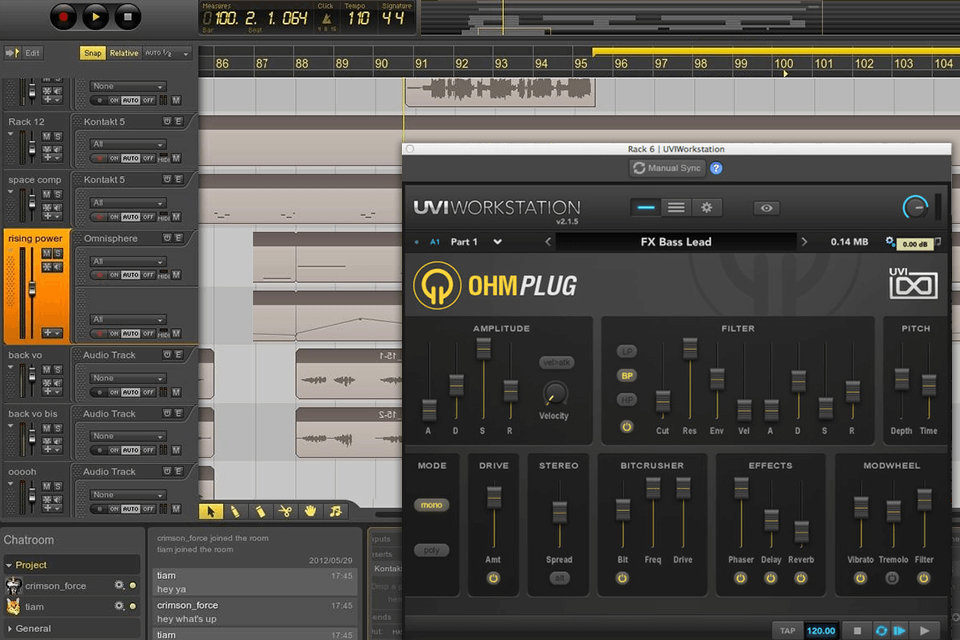The height and width of the screenshot is (640, 960).
Task: Select the HP filter type
Action: pyautogui.click(x=627, y=400)
